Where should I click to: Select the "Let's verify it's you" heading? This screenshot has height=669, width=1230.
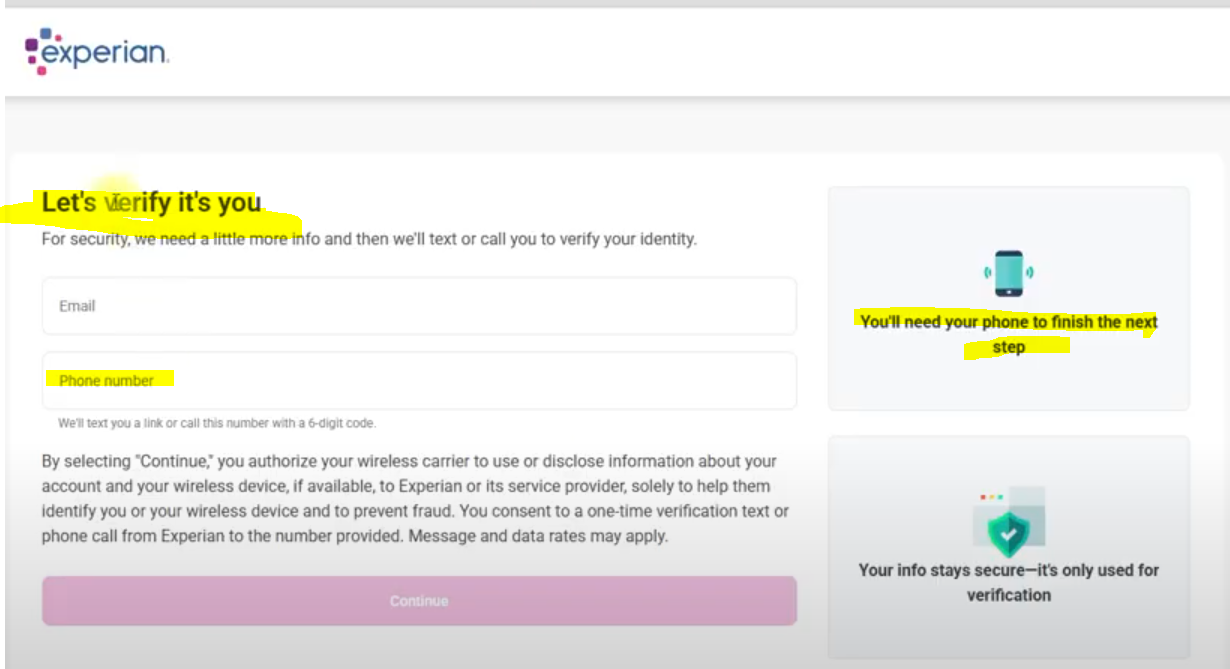coord(151,203)
